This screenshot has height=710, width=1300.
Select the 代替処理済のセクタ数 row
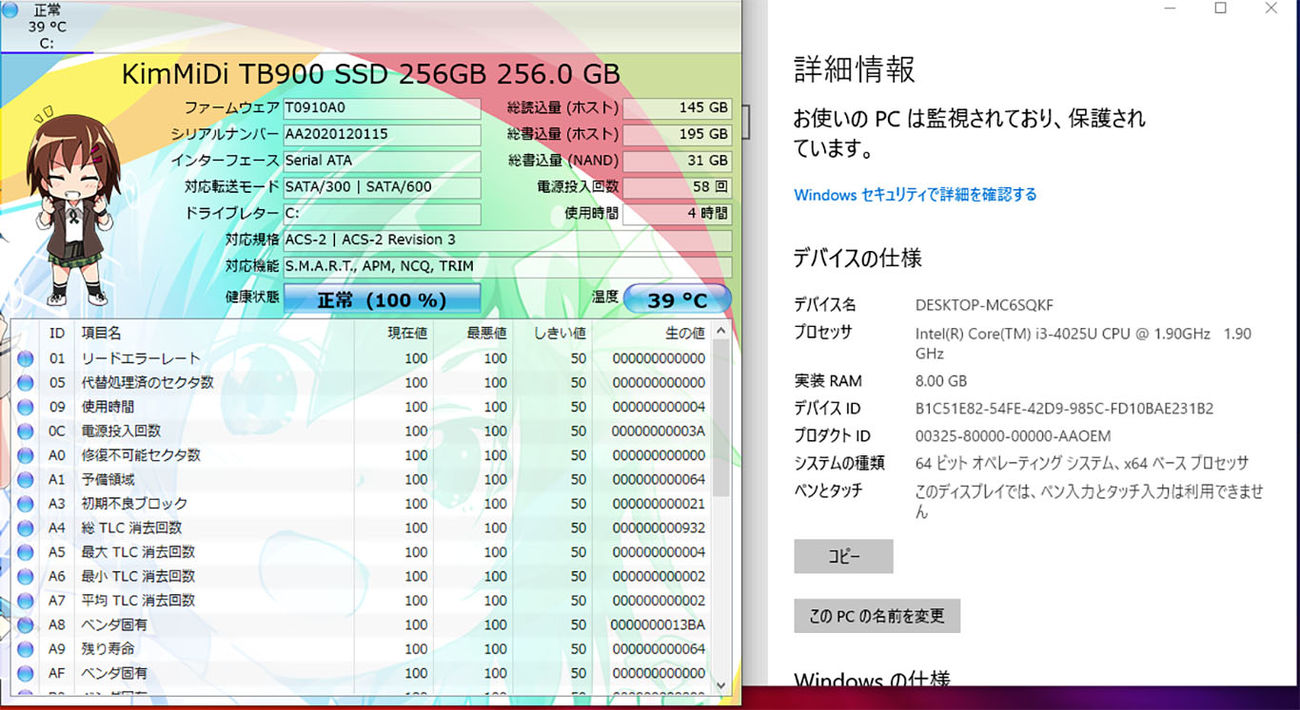pos(362,383)
